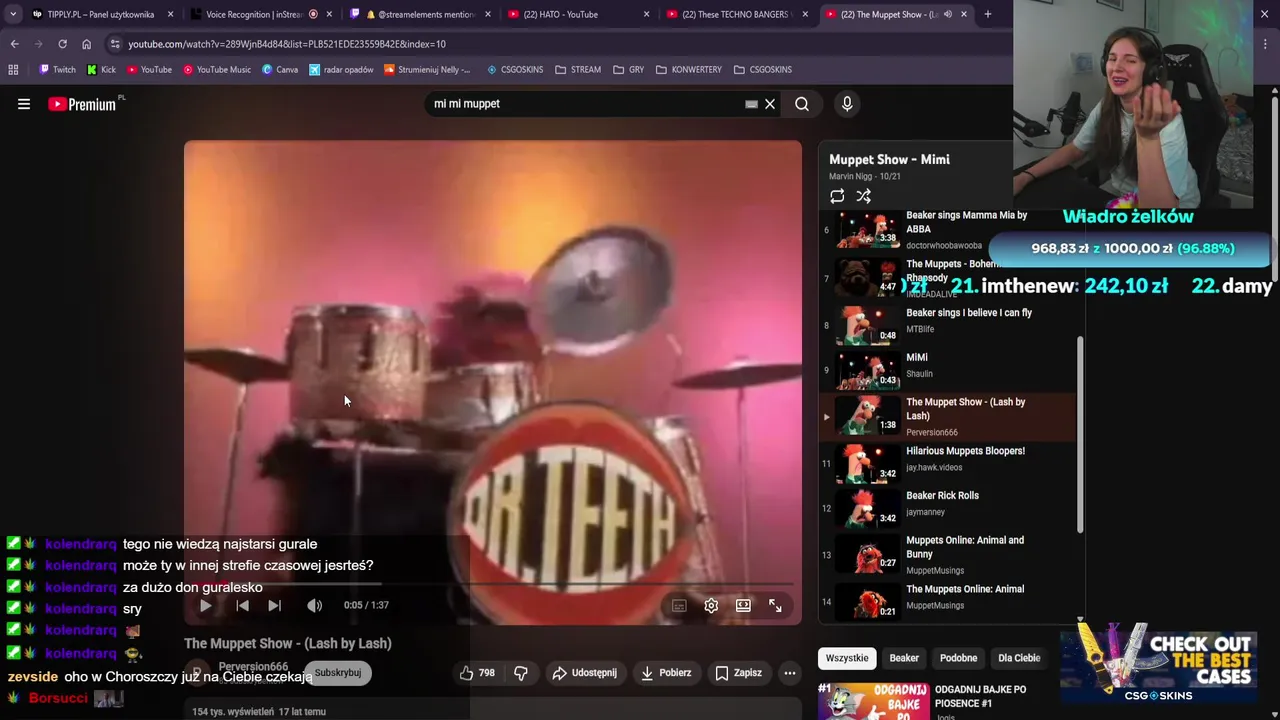Save the video with Zapisz
Viewport: 1280px width, 720px height.
[738, 673]
